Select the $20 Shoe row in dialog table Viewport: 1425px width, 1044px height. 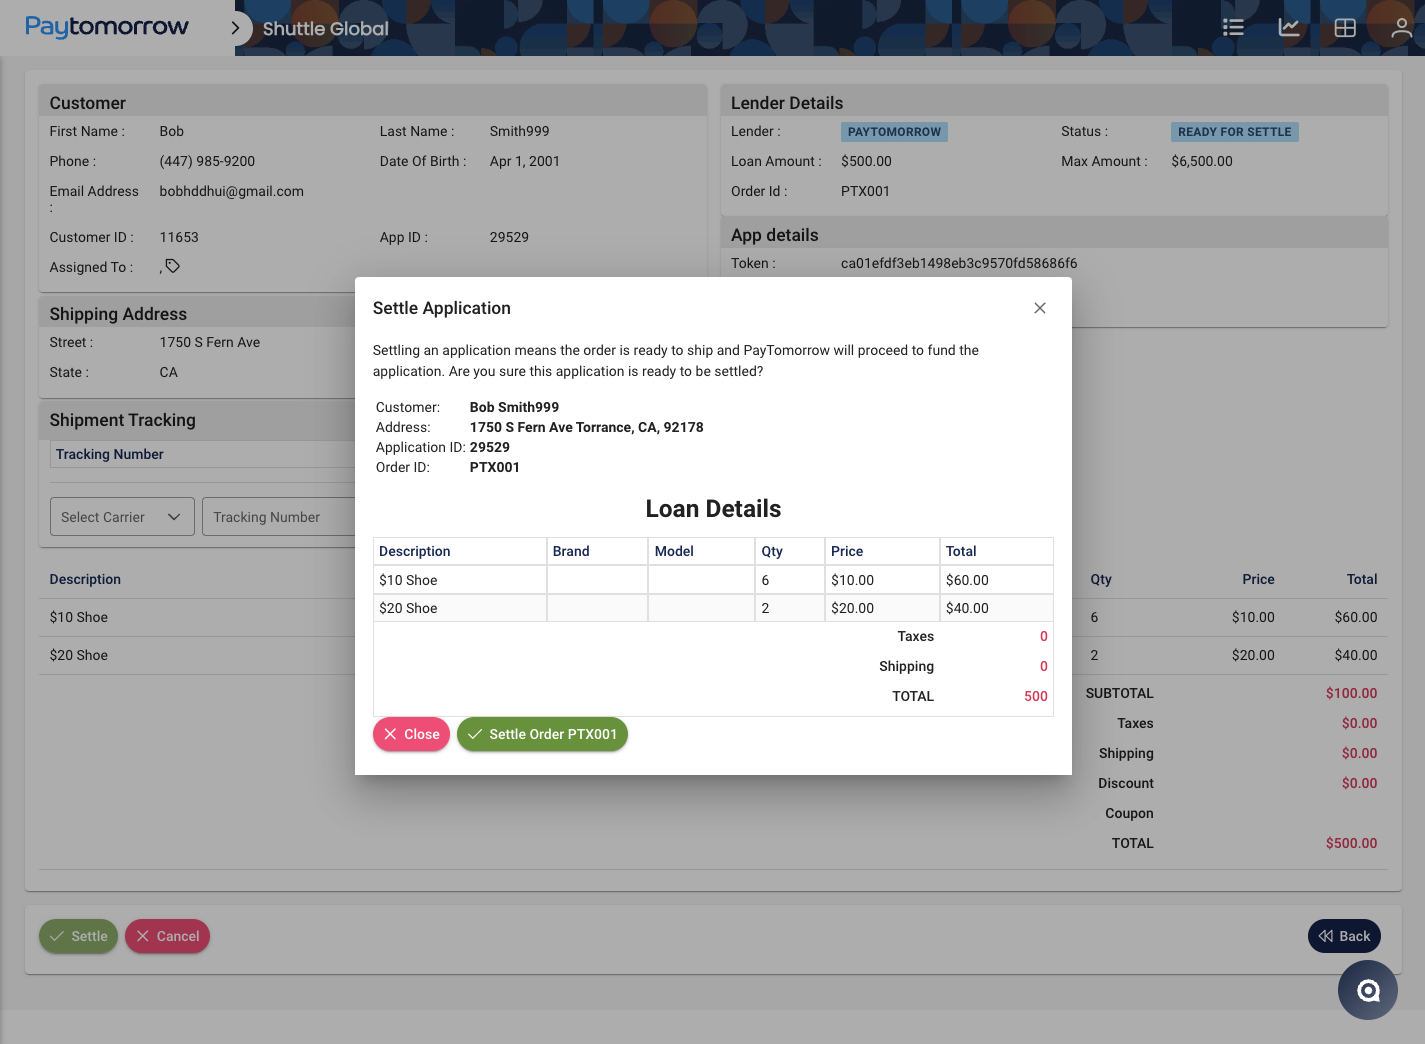tap(713, 608)
